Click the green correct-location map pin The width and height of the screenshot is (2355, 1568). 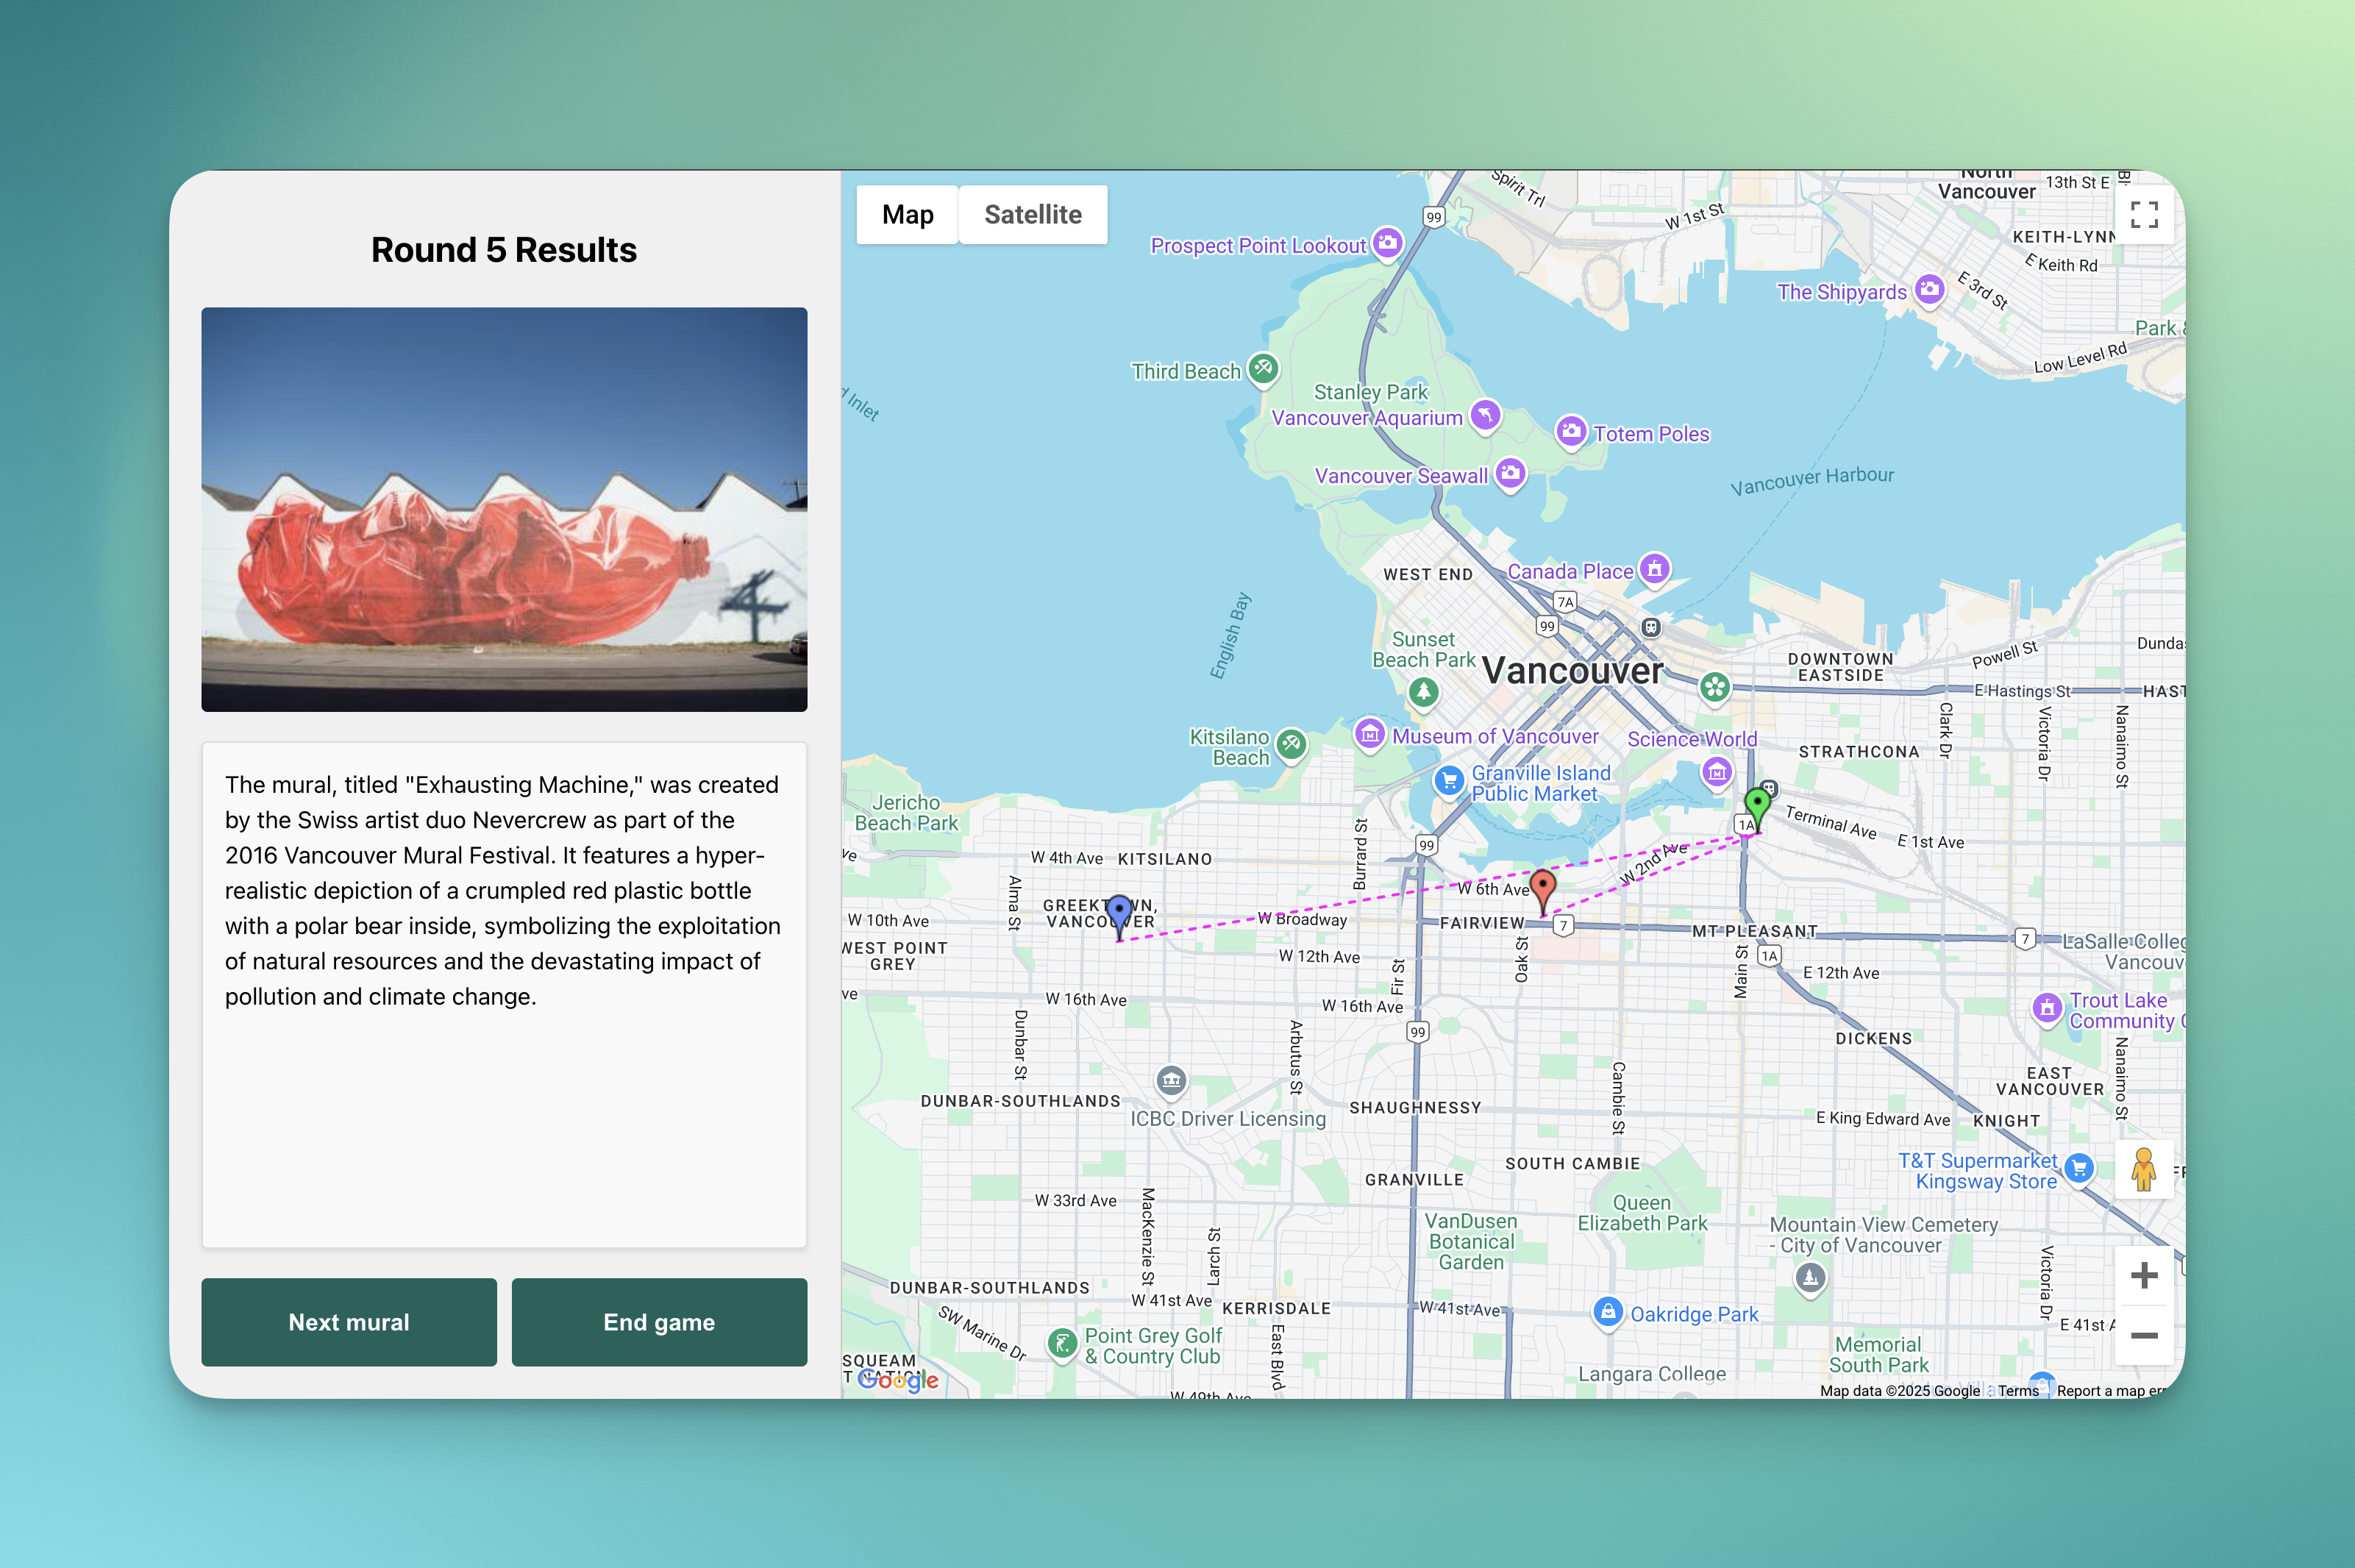[1757, 804]
